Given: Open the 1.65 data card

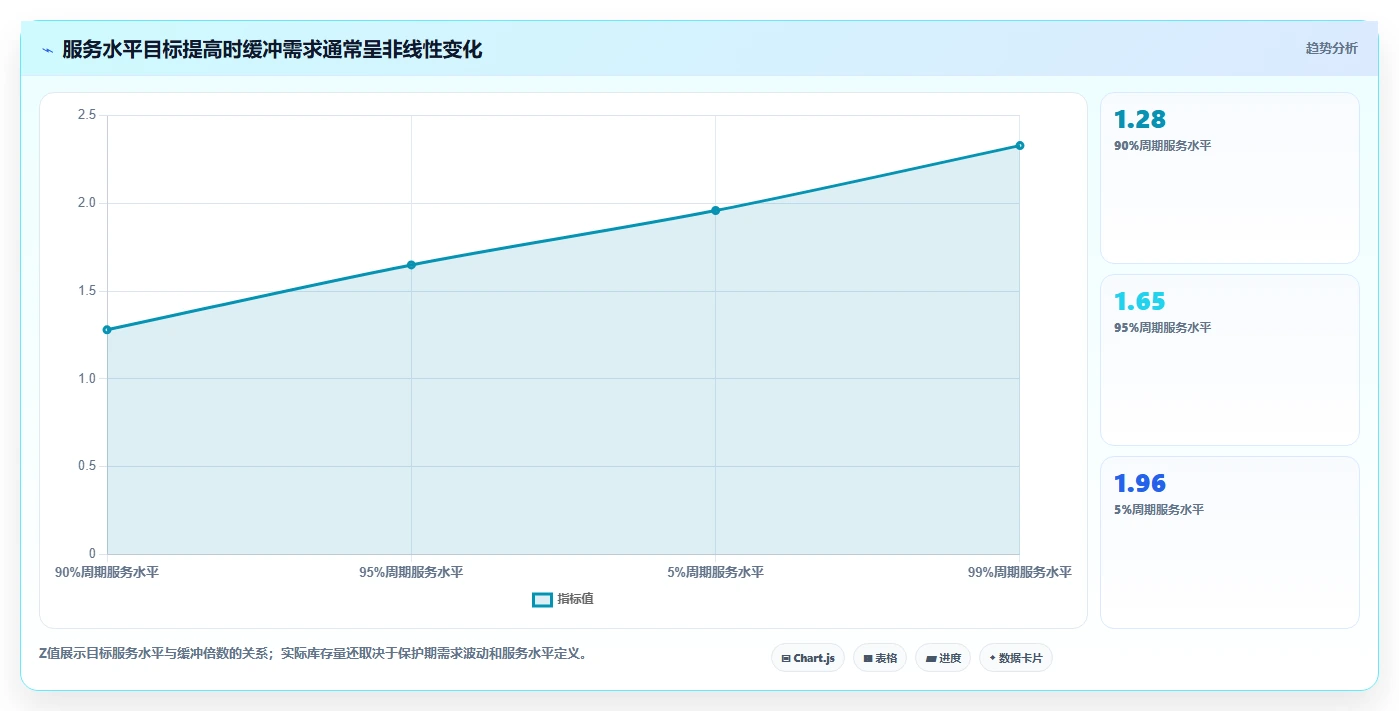Looking at the screenshot, I should click(1230, 360).
